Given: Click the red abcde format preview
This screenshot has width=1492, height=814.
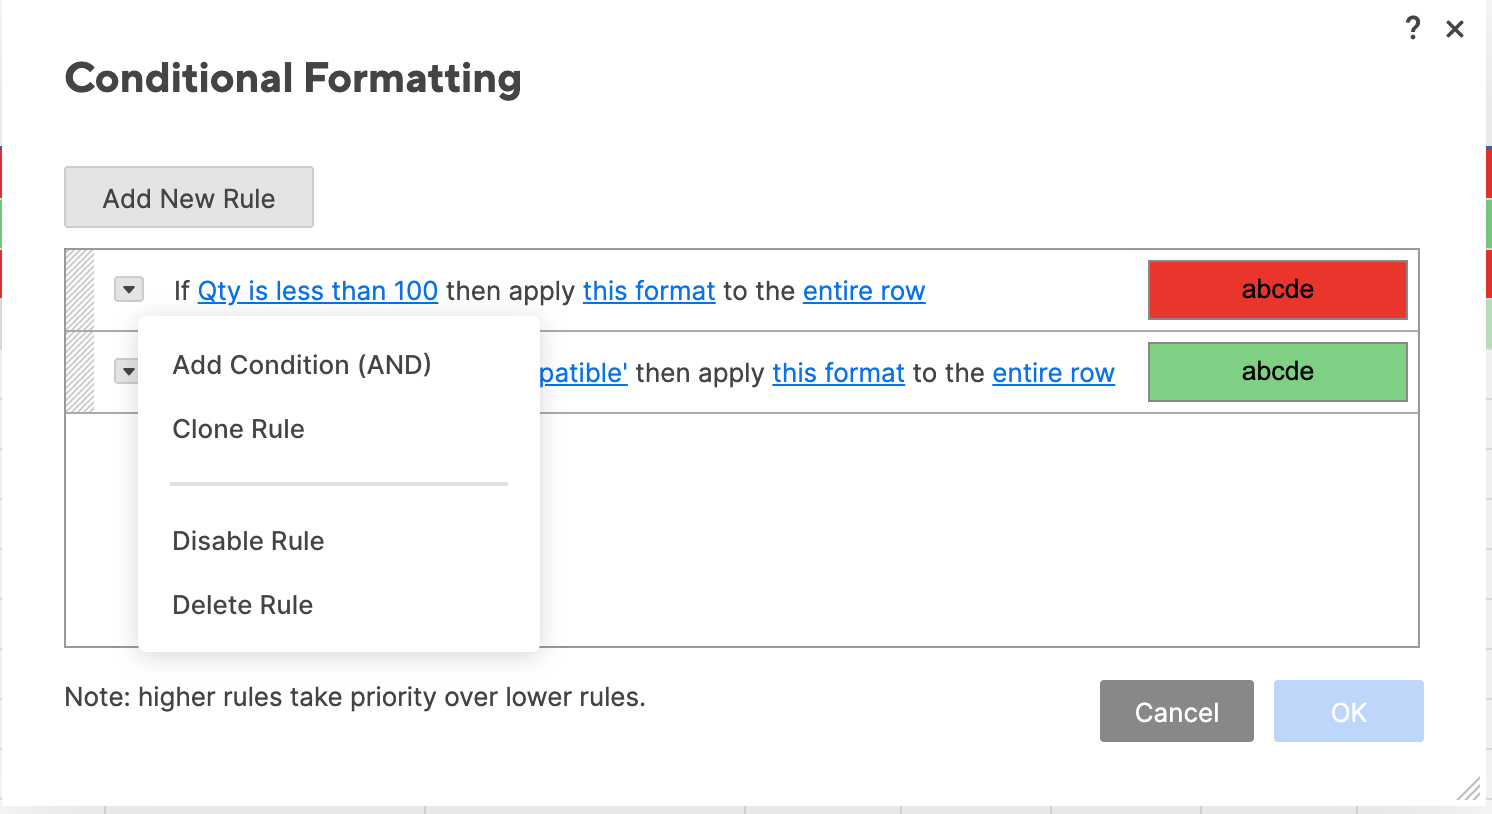Looking at the screenshot, I should coord(1277,290).
